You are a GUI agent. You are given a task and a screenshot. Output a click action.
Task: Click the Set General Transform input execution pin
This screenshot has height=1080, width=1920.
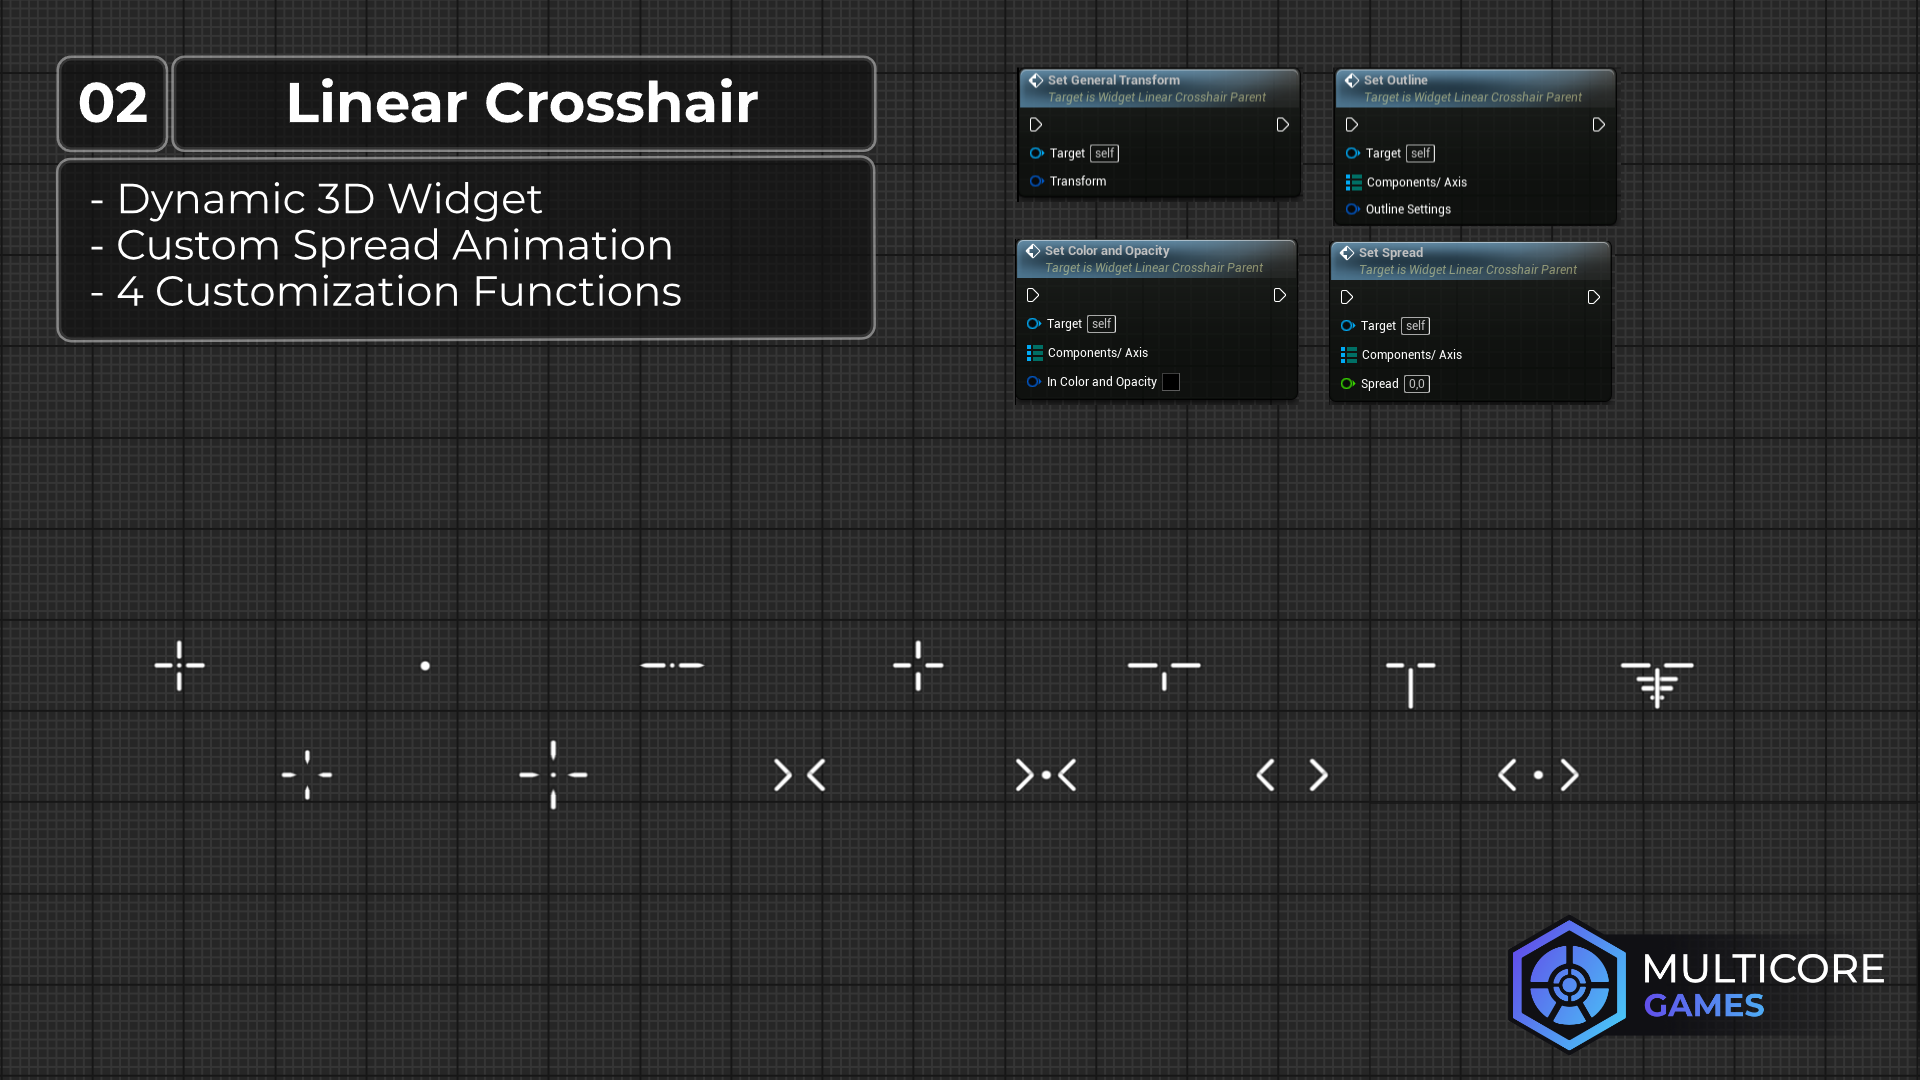(x=1036, y=125)
